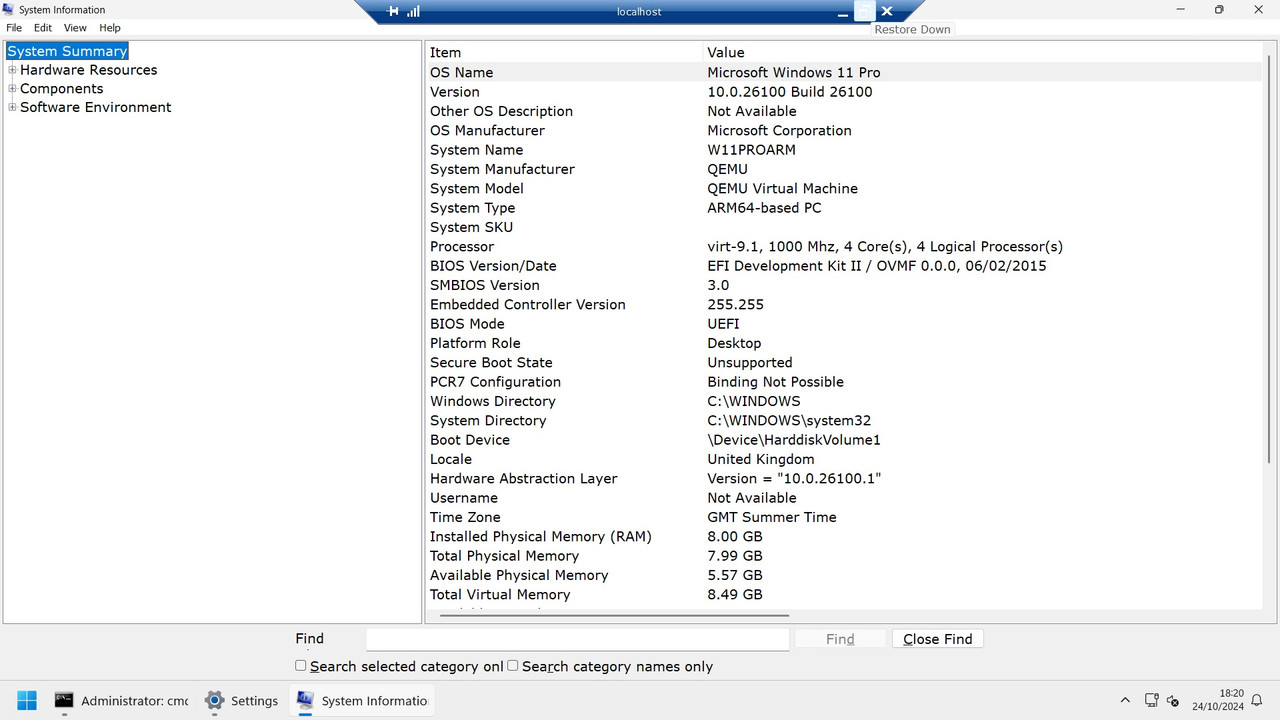This screenshot has height=720, width=1280.
Task: Click the GMT Summer Time value
Action: [772, 518]
